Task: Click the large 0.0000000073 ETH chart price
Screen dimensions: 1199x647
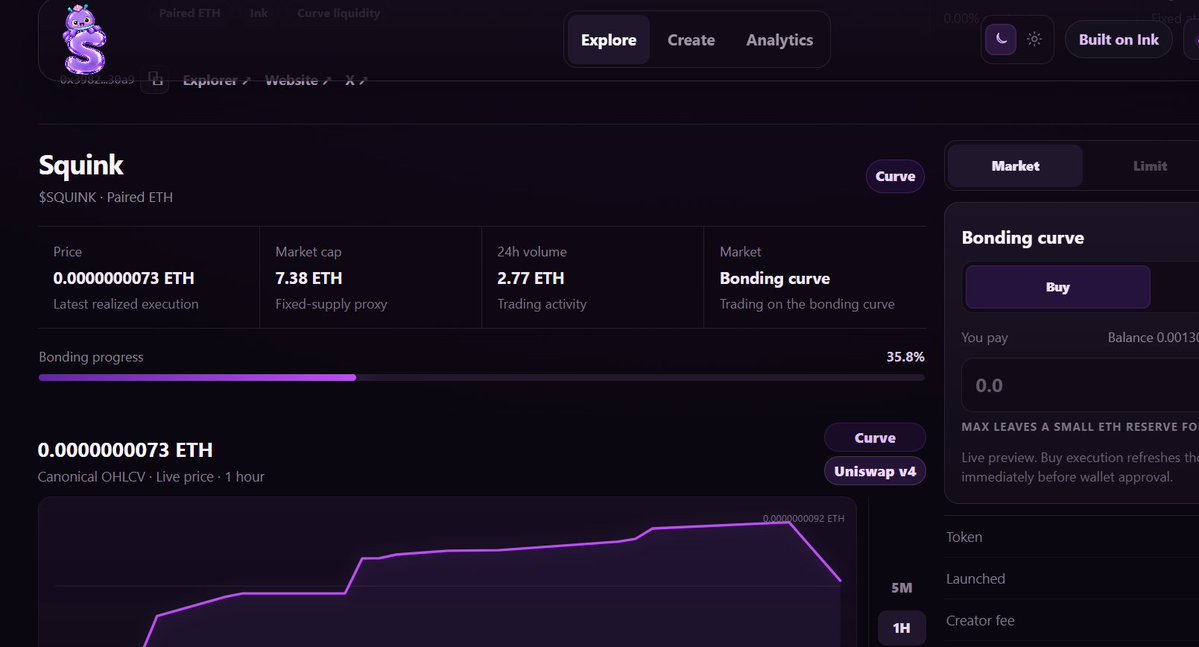Action: (125, 450)
